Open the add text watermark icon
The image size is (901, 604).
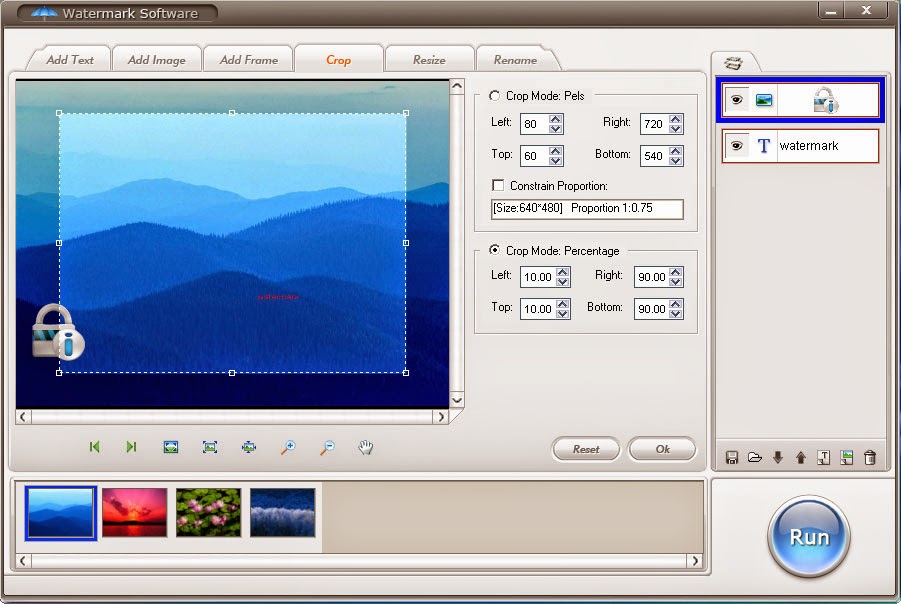coord(823,457)
